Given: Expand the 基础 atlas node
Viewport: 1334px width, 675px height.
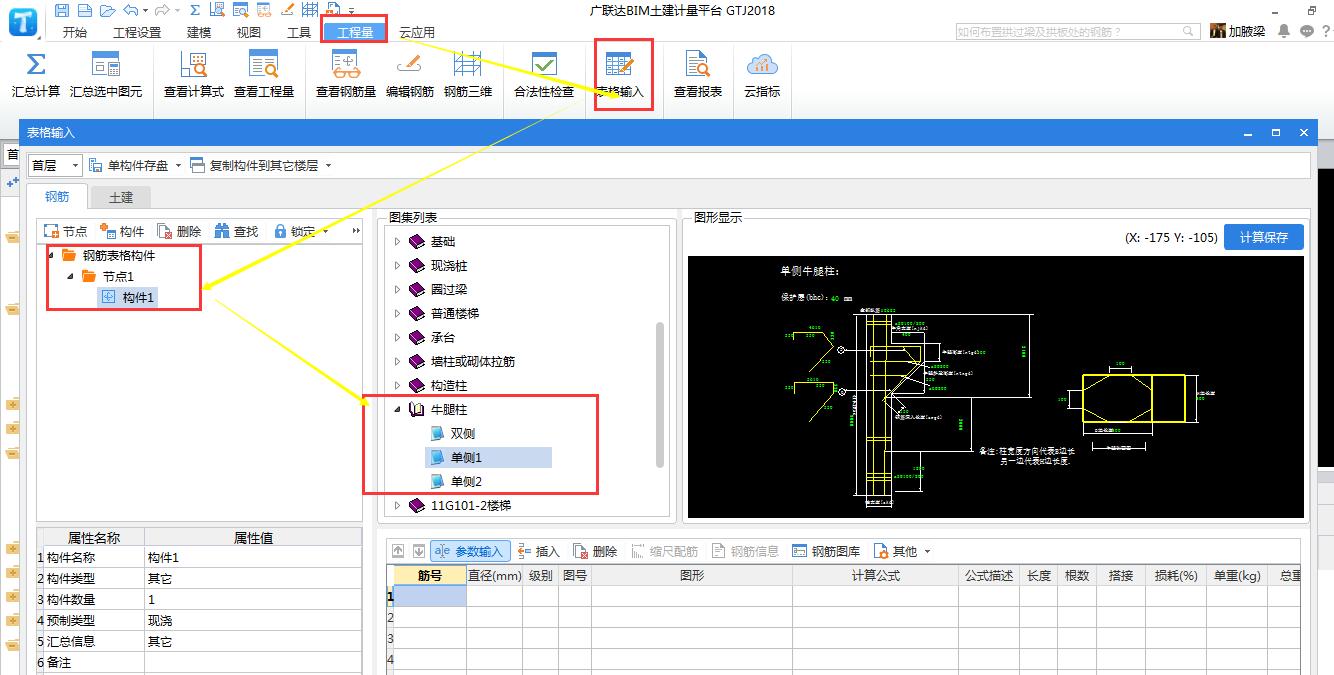Looking at the screenshot, I should [397, 242].
